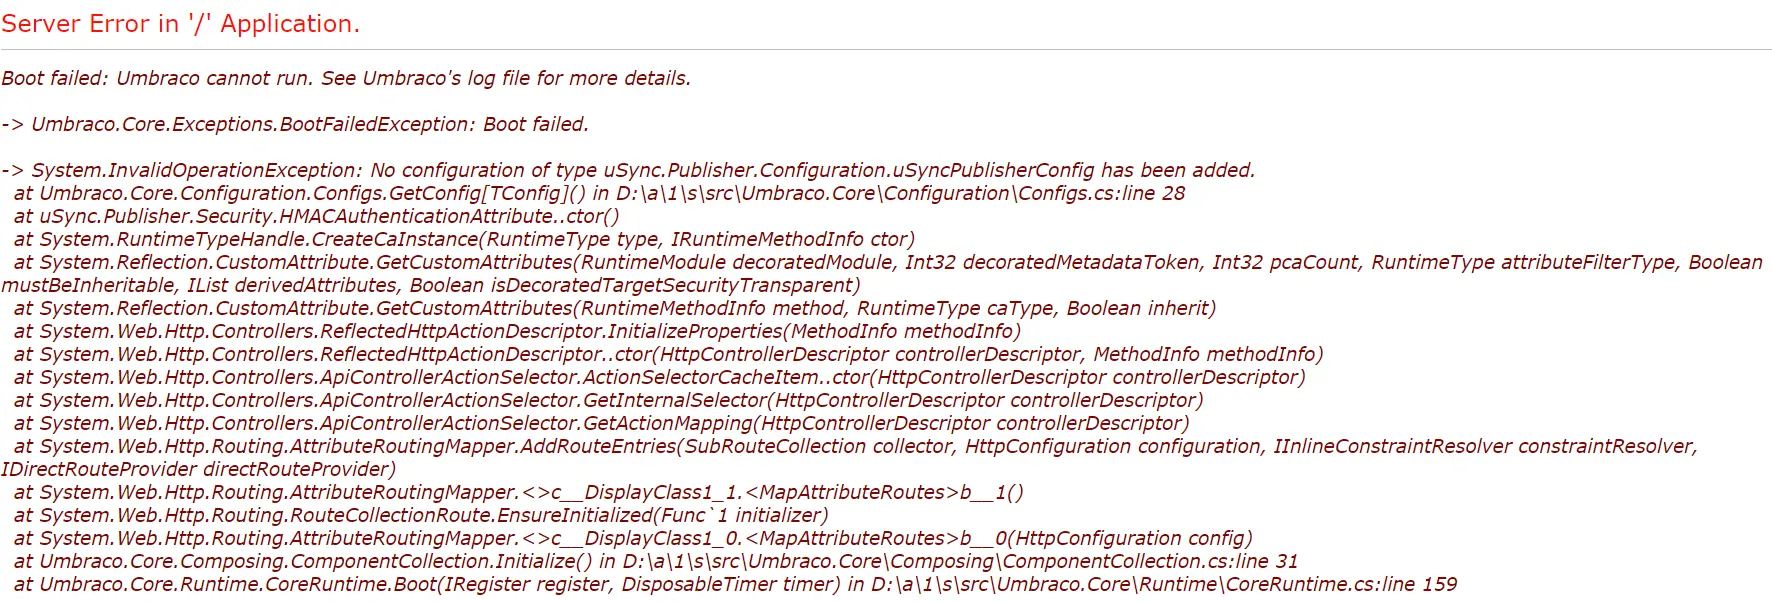Click the 'Server Error in '/' Application' heading
Screen dimensions: 1772x602
tap(180, 24)
